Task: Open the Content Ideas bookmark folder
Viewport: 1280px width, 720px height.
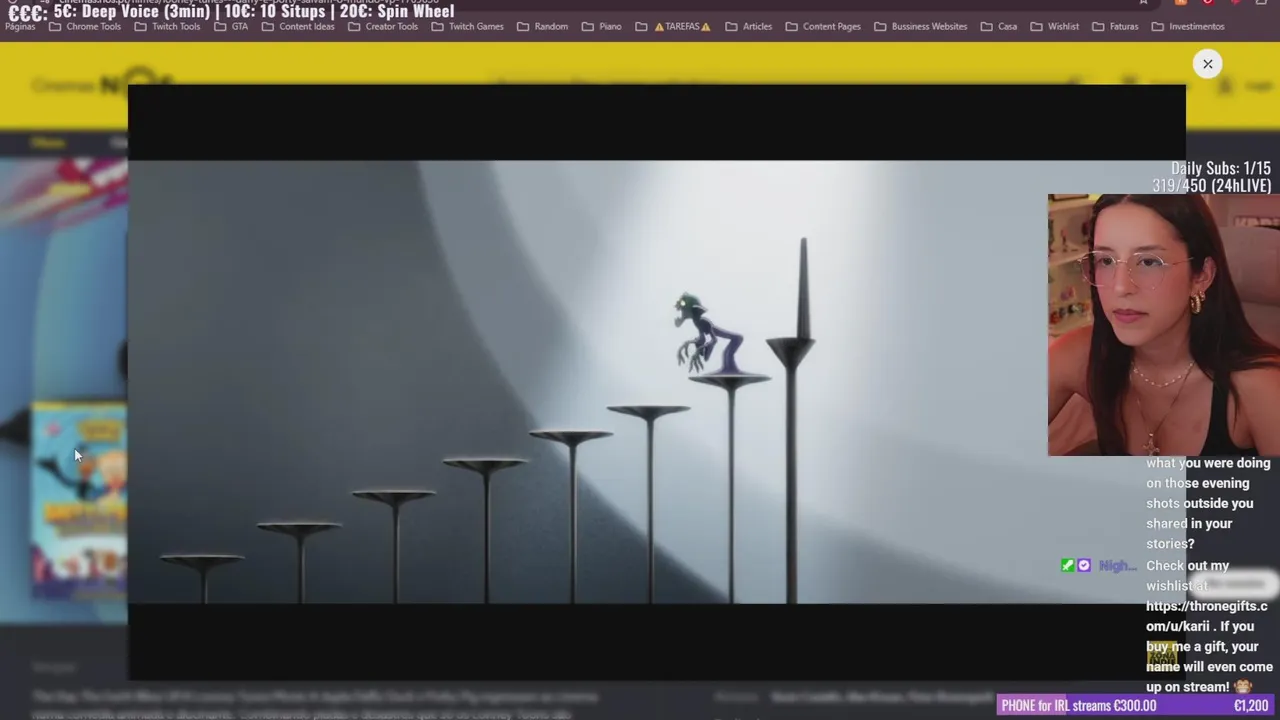Action: (298, 26)
